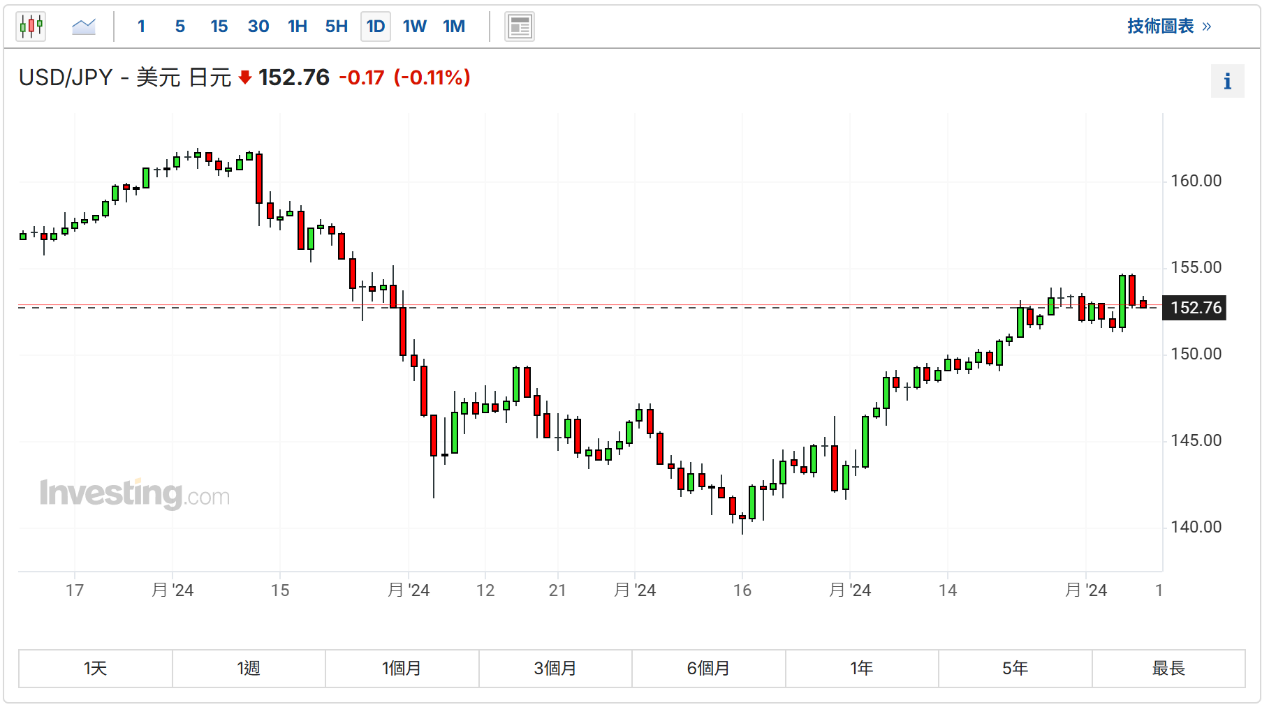Select the 1 minute interval

(x=141, y=26)
